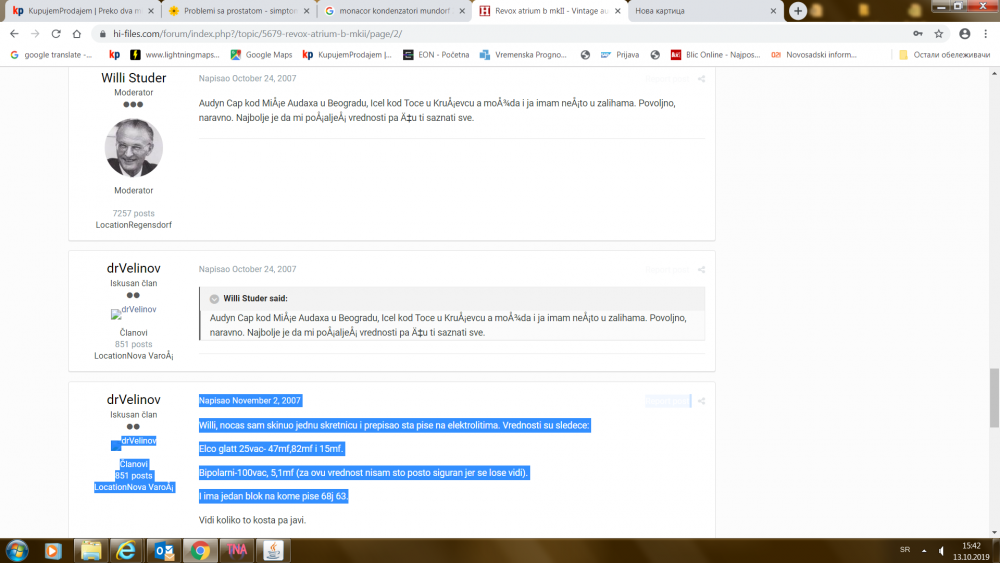Open File Explorer from taskbar
The height and width of the screenshot is (563, 1000).
(x=91, y=550)
